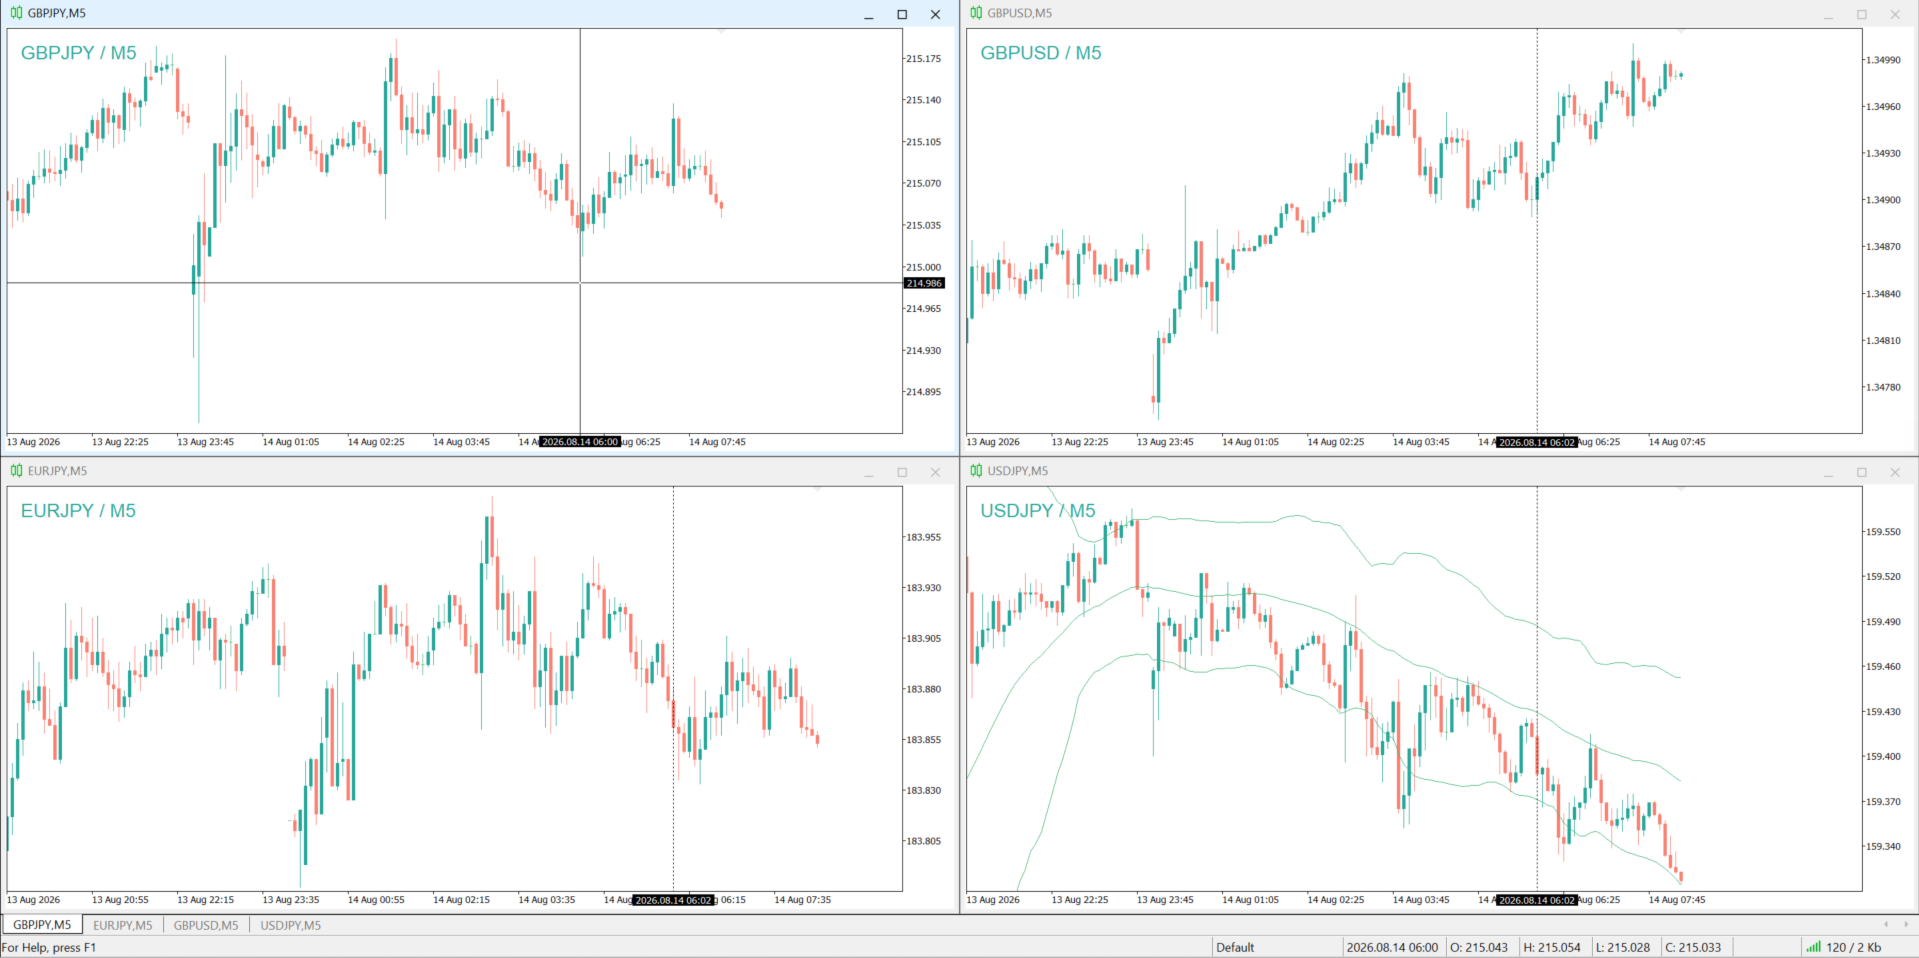1919x958 pixels.
Task: Click the chart shift triangle on GBPJPY chart
Action: 721,32
